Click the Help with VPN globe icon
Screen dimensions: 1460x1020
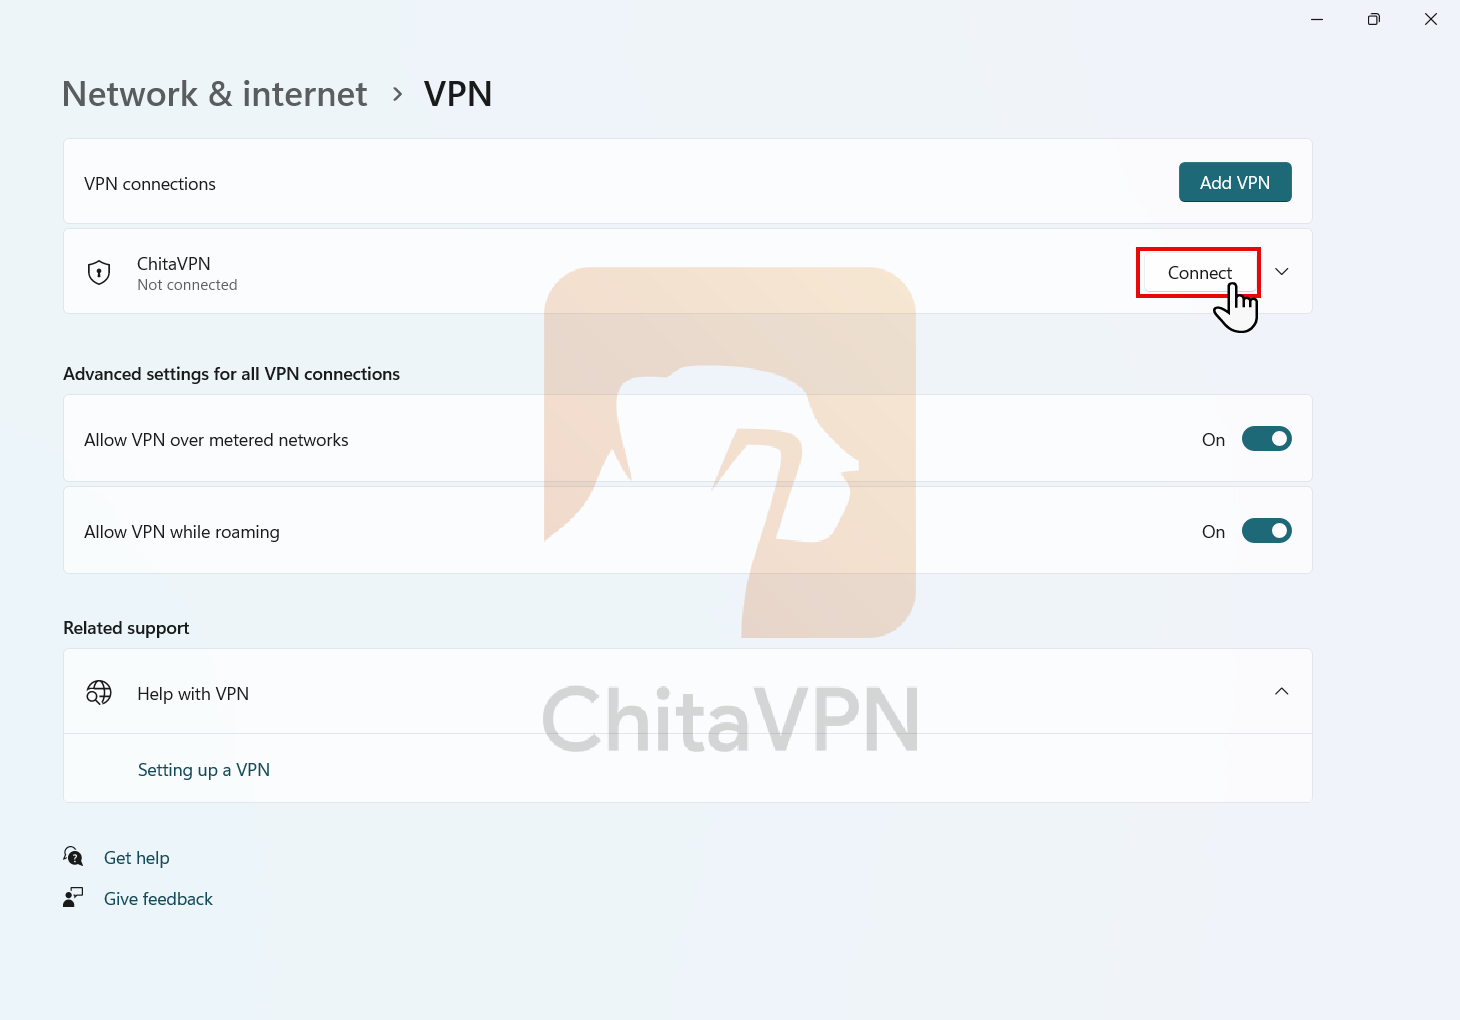point(99,692)
